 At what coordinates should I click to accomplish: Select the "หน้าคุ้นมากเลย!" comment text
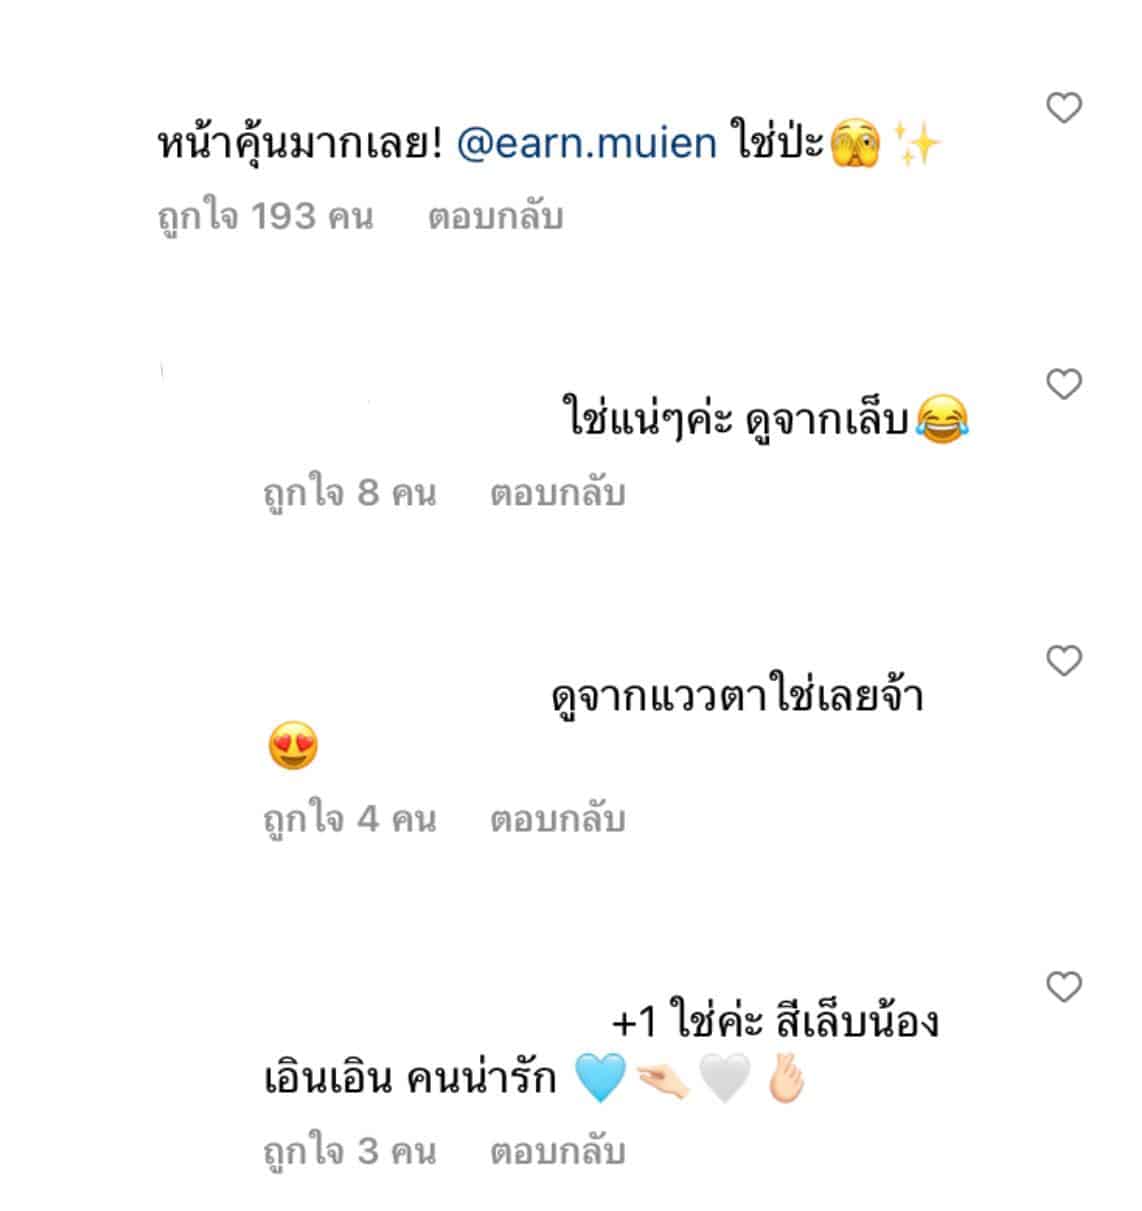(299, 145)
